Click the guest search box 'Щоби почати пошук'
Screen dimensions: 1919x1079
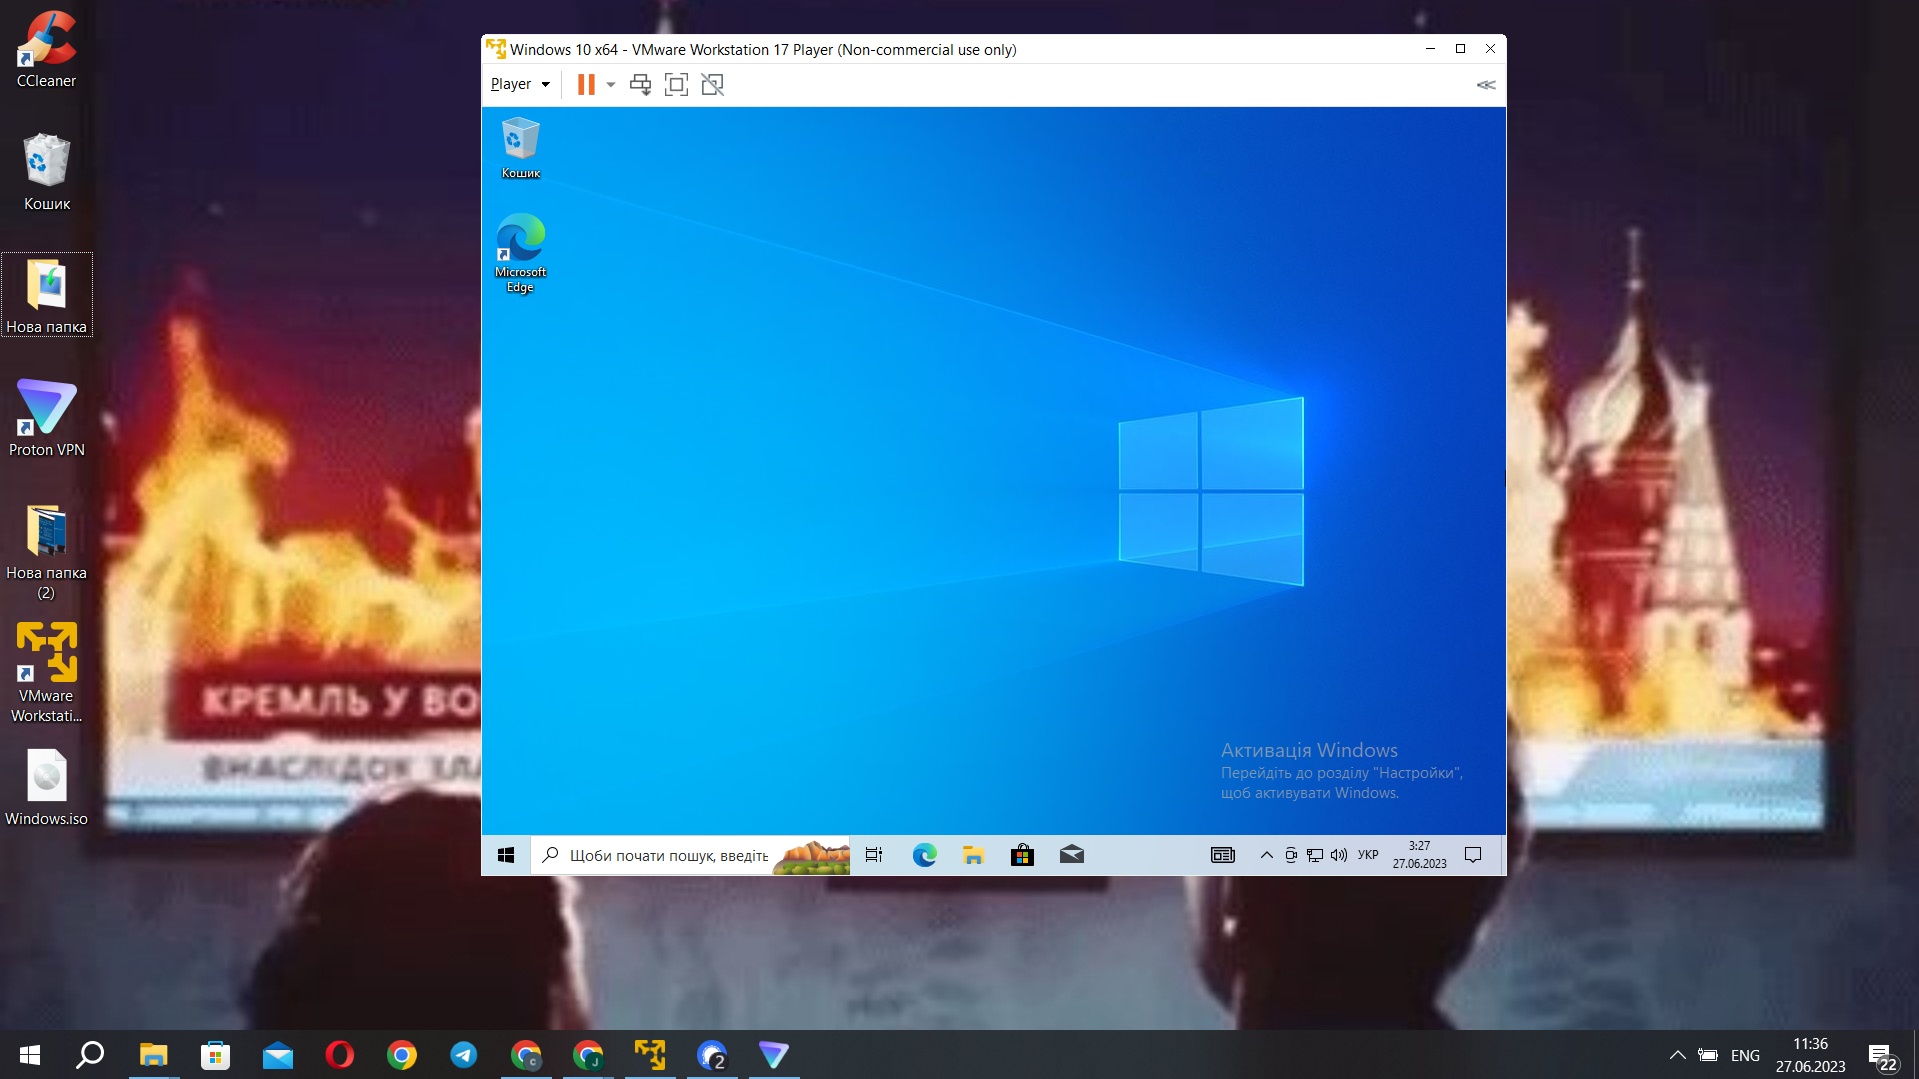pyautogui.click(x=690, y=855)
